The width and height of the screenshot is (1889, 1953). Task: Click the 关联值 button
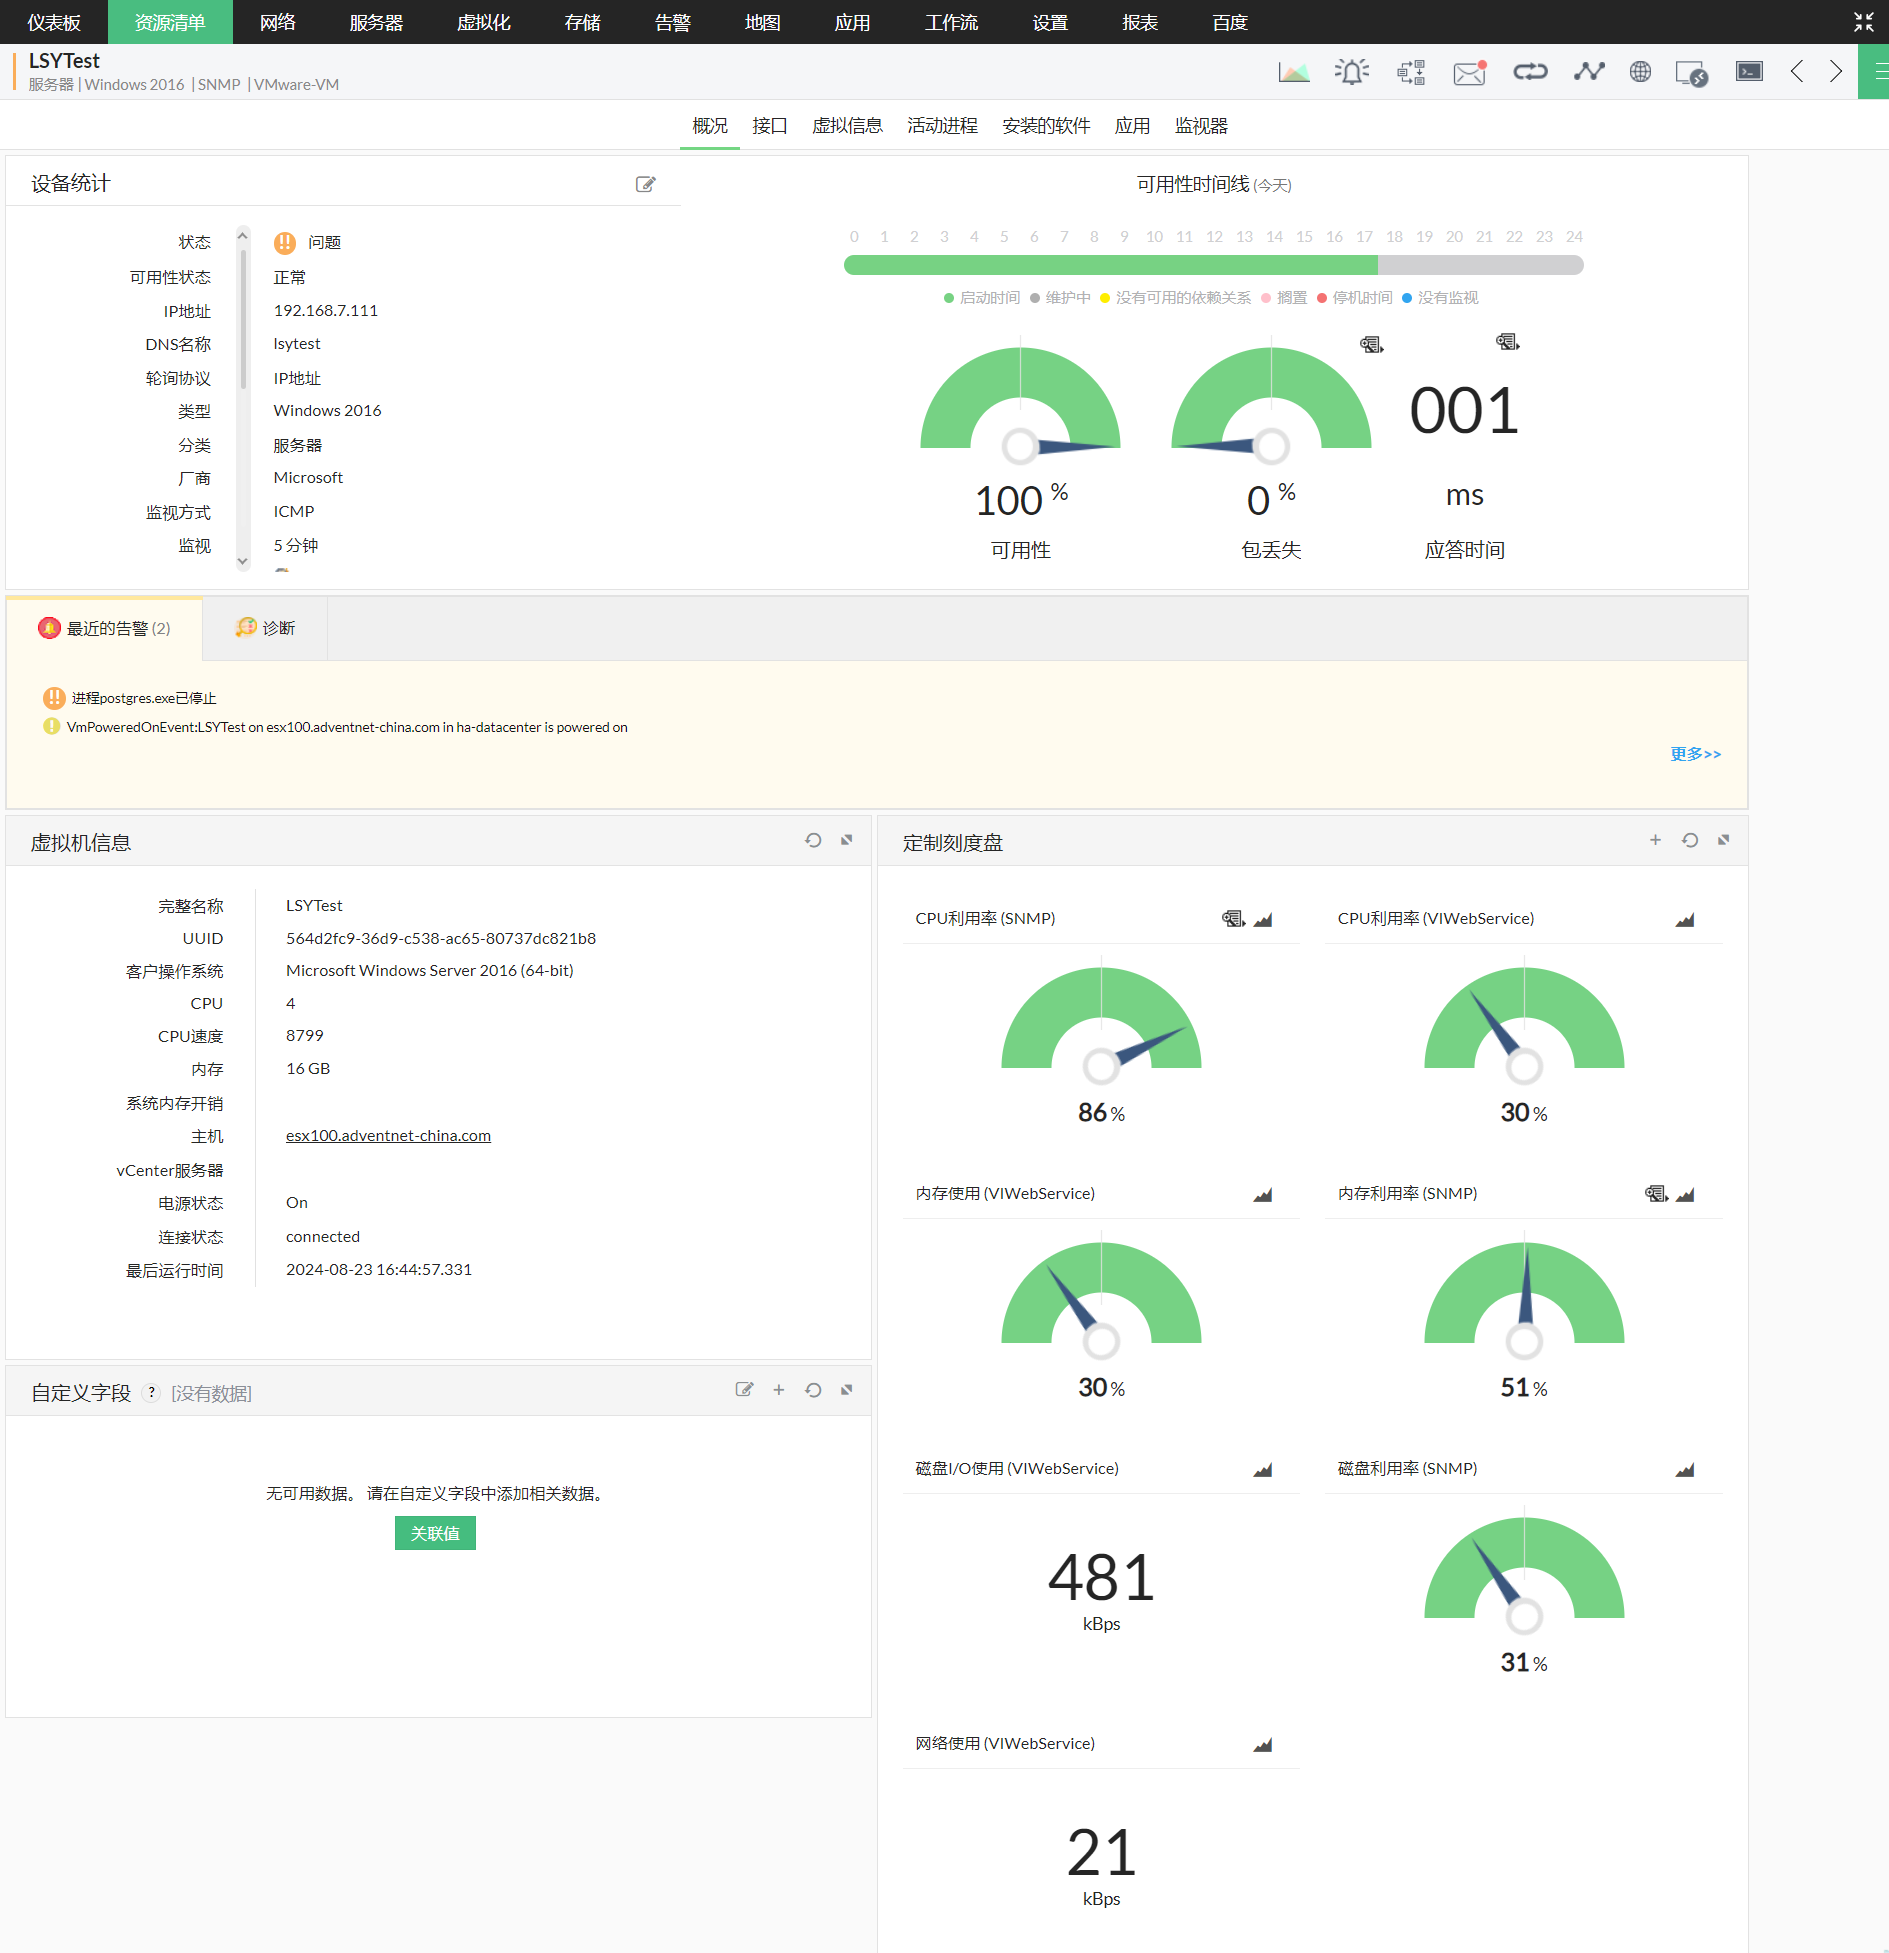click(x=435, y=1533)
